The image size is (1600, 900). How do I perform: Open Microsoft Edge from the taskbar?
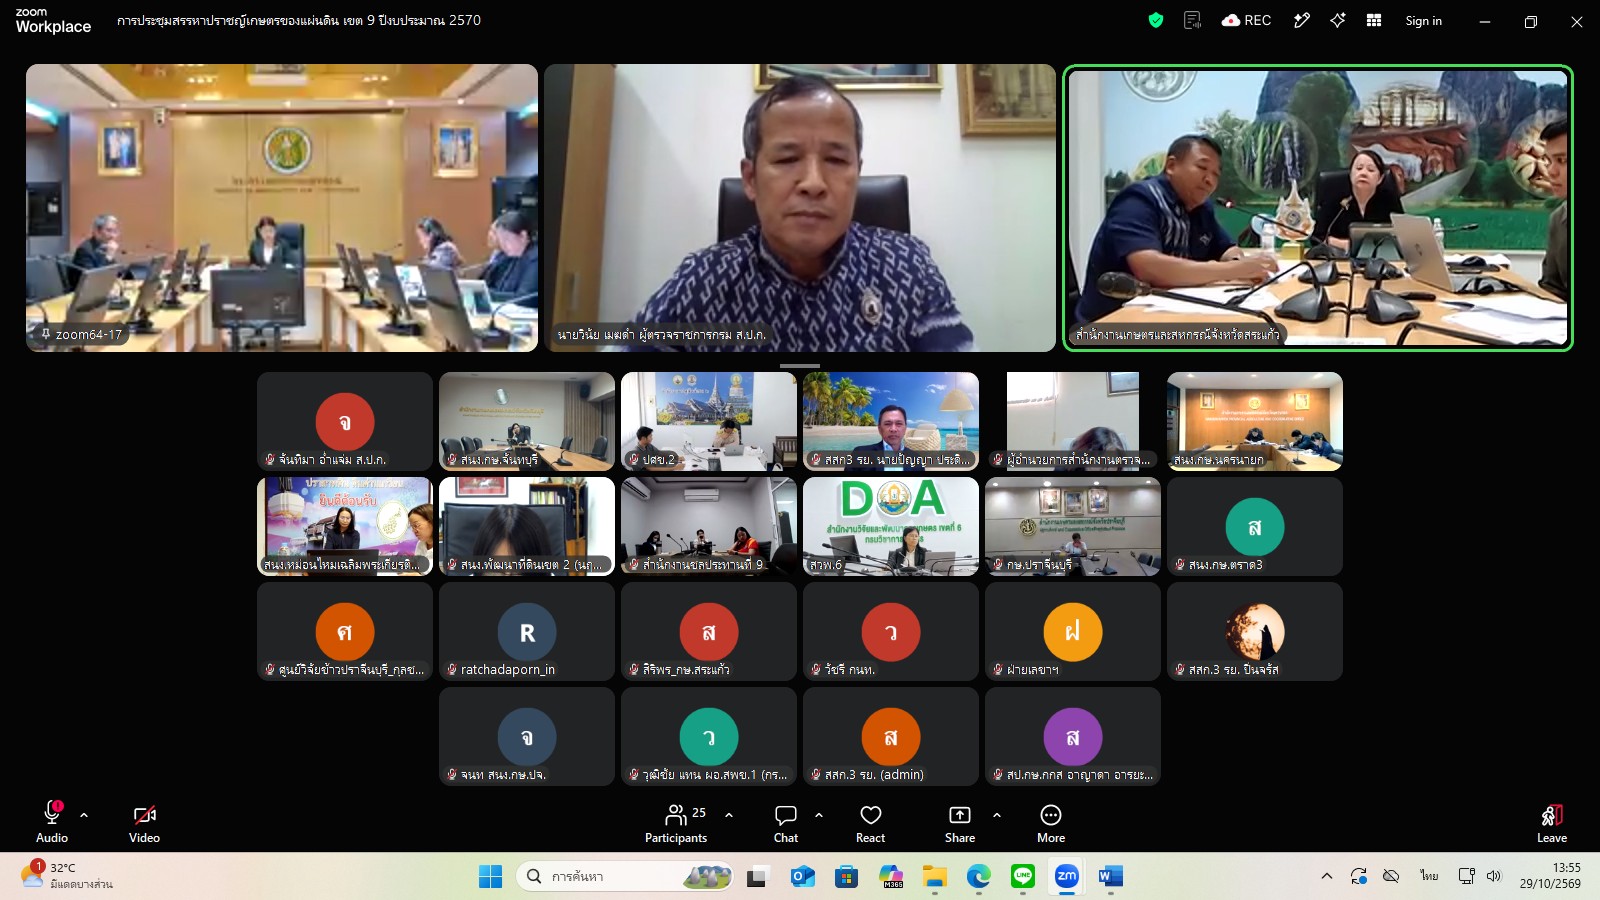click(x=979, y=877)
